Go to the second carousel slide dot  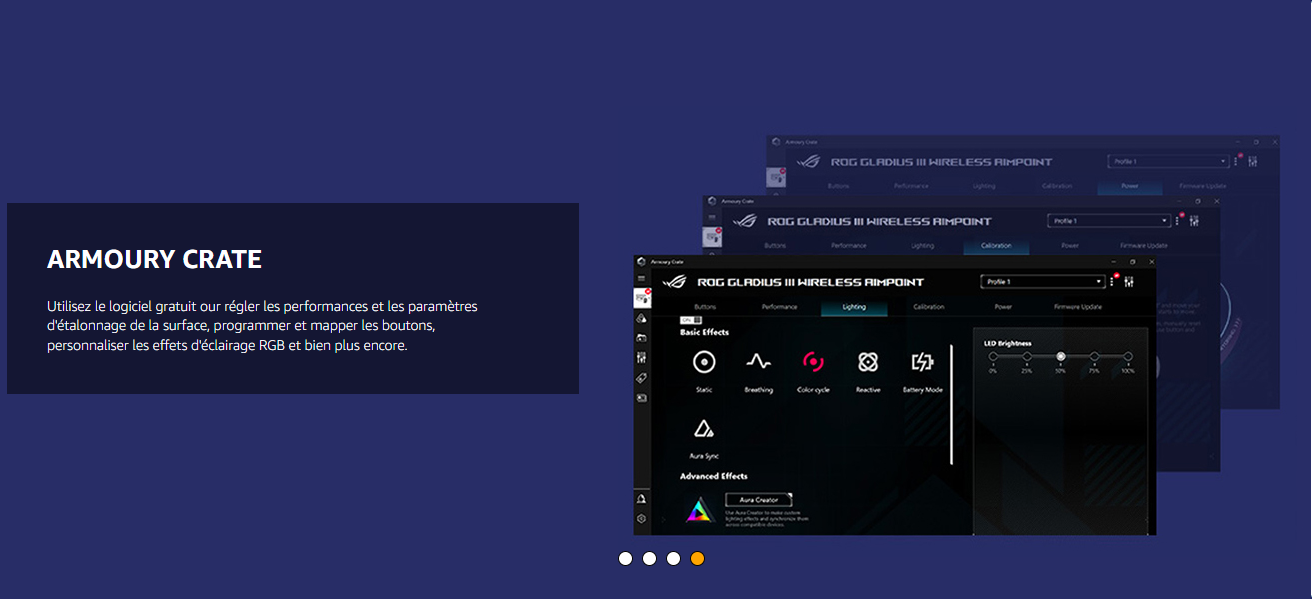coord(649,558)
